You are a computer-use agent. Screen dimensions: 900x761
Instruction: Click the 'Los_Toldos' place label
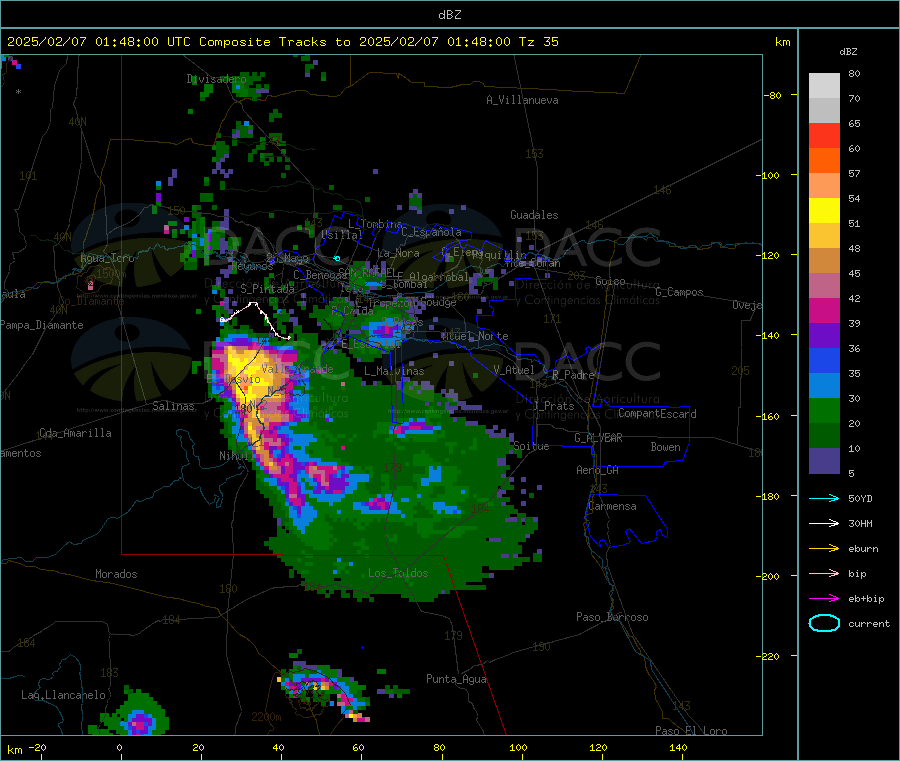(x=398, y=573)
